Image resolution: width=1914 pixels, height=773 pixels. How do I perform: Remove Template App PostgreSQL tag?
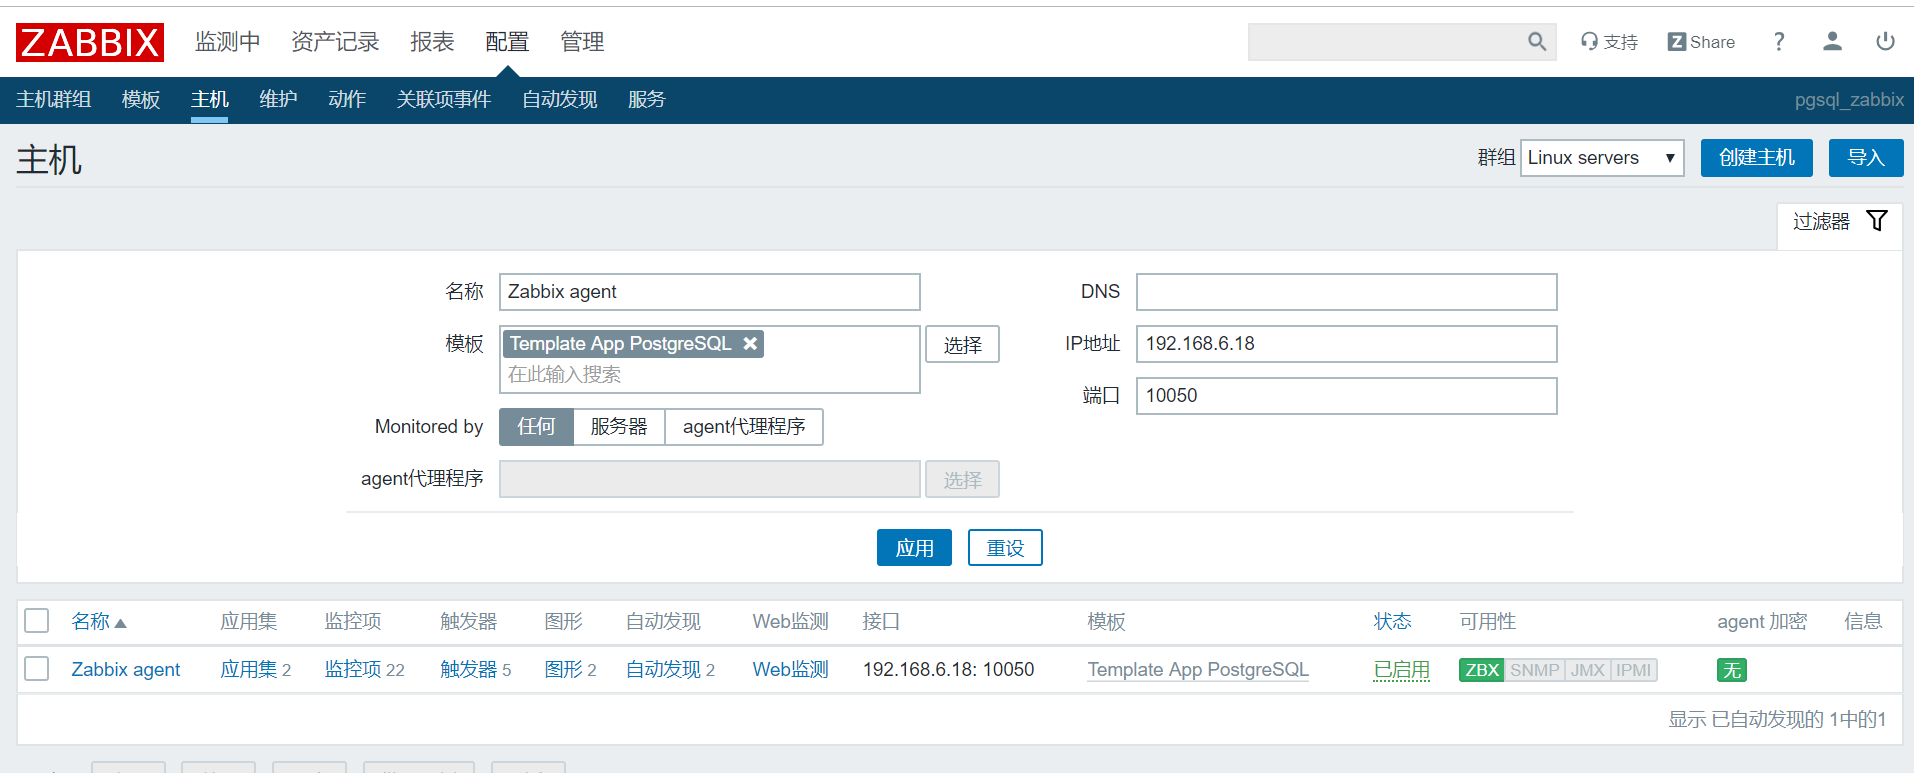click(750, 344)
